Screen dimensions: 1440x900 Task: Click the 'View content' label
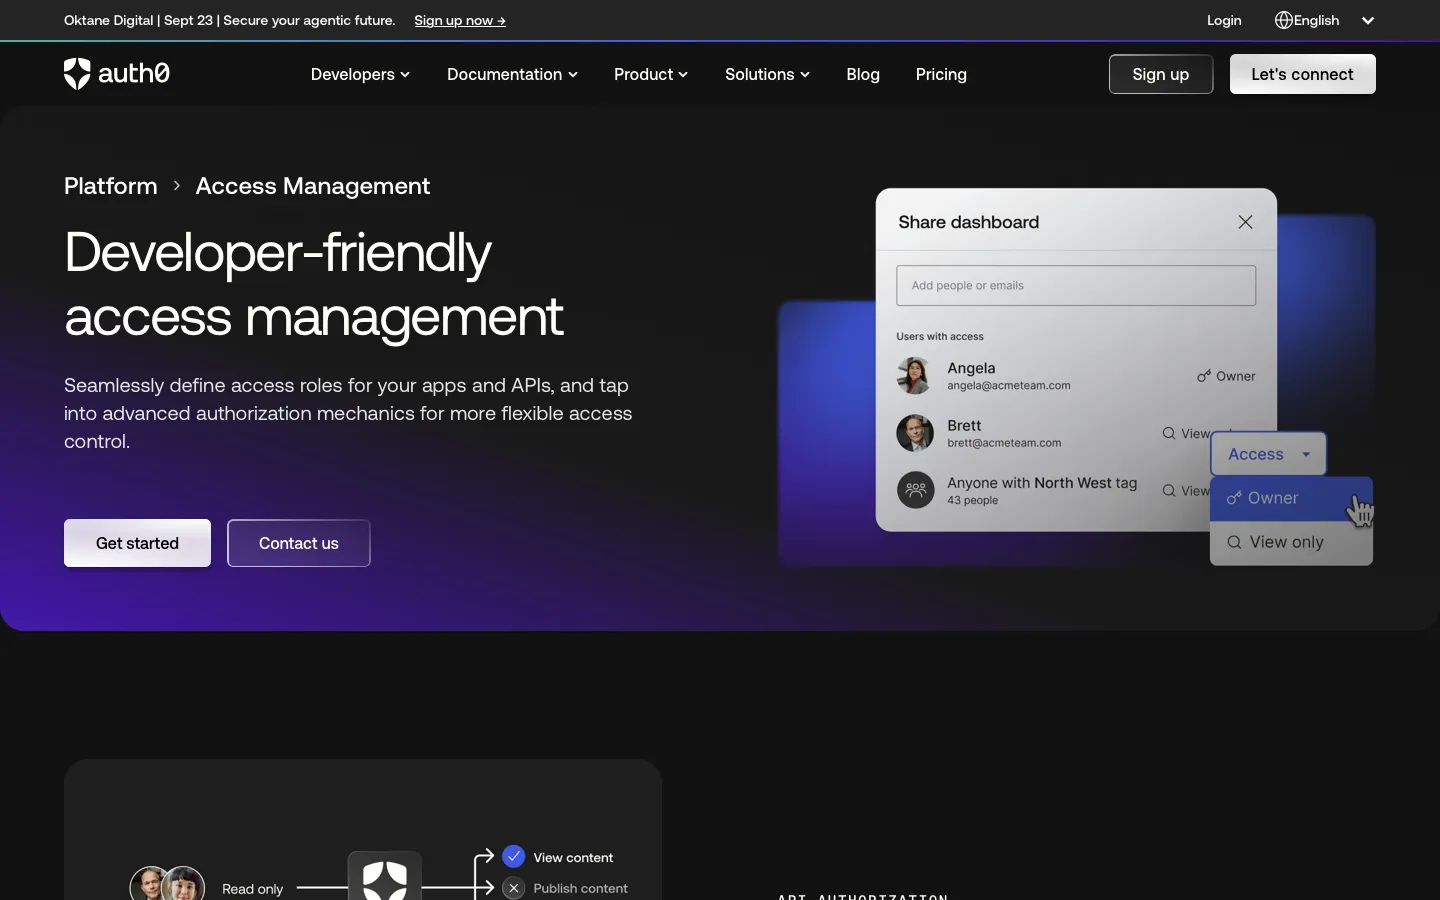coord(573,857)
